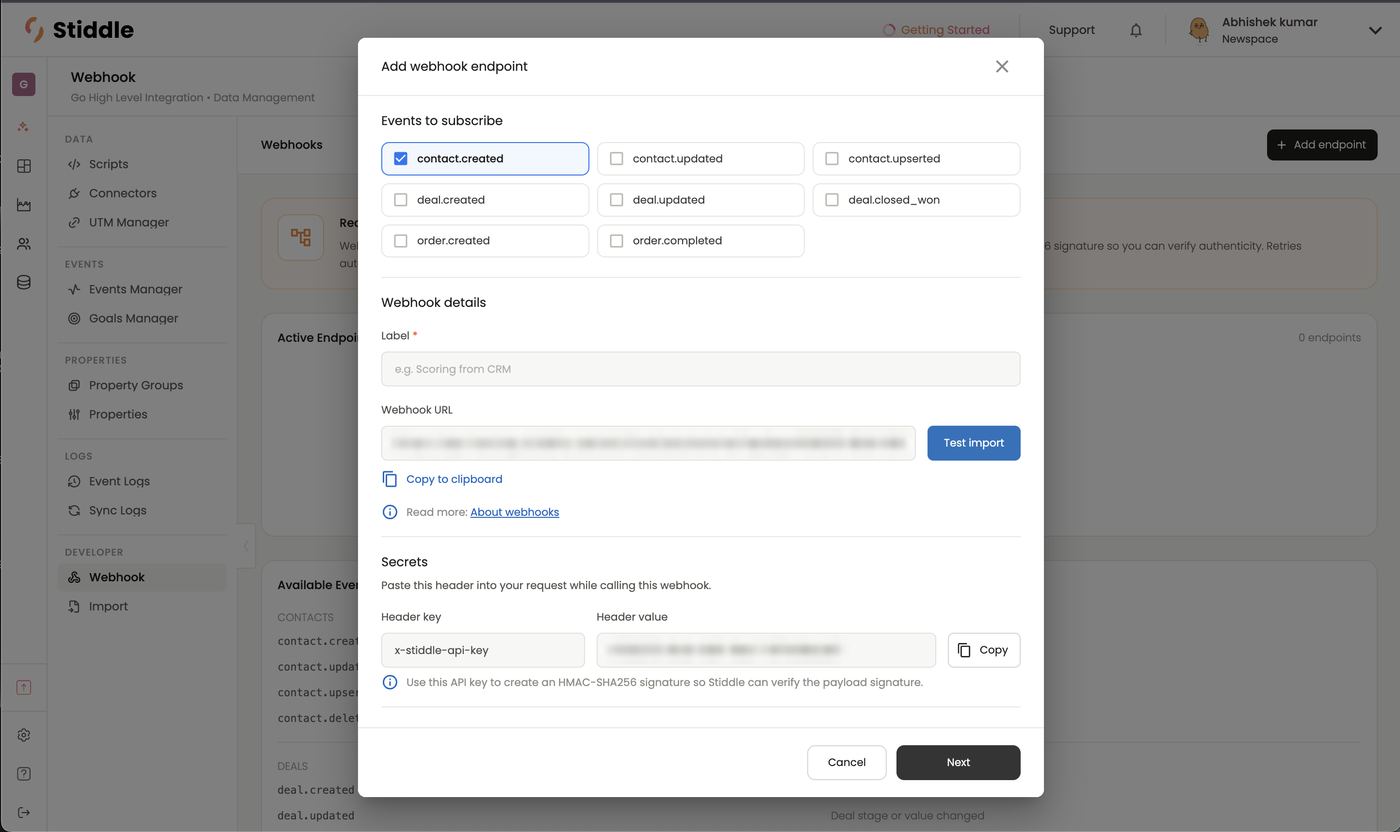Check the contact.upserted event
Viewport: 1400px width, 832px height.
click(x=832, y=159)
